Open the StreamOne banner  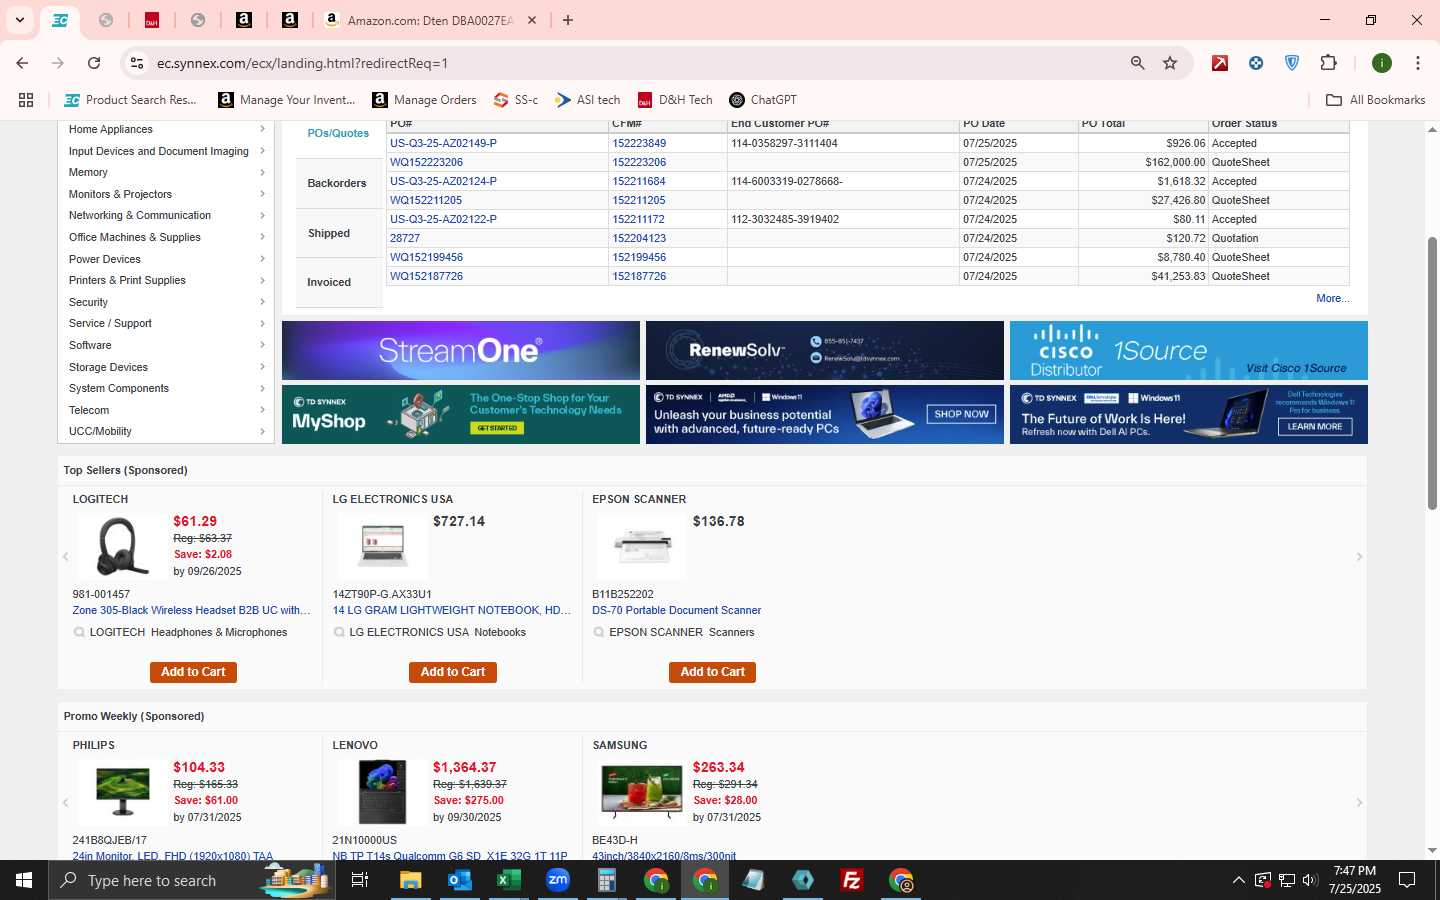click(x=461, y=350)
